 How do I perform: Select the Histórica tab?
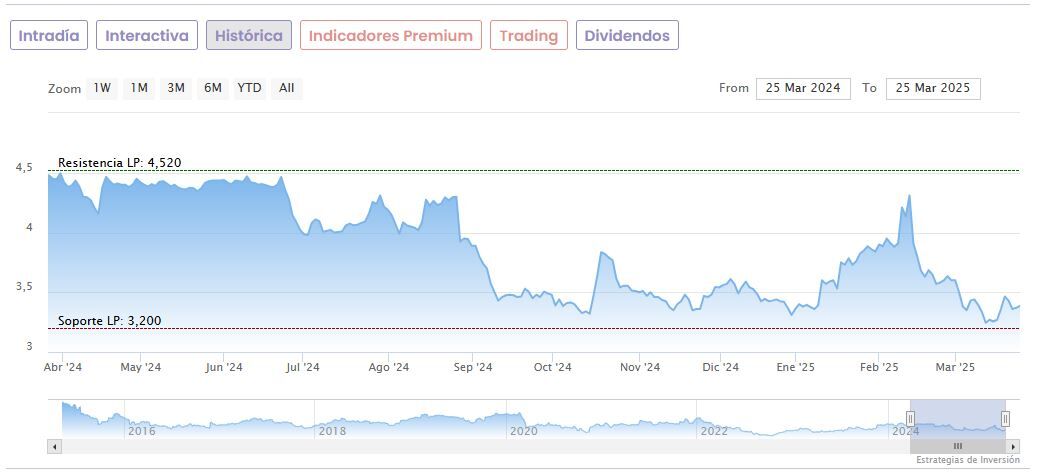[x=249, y=36]
